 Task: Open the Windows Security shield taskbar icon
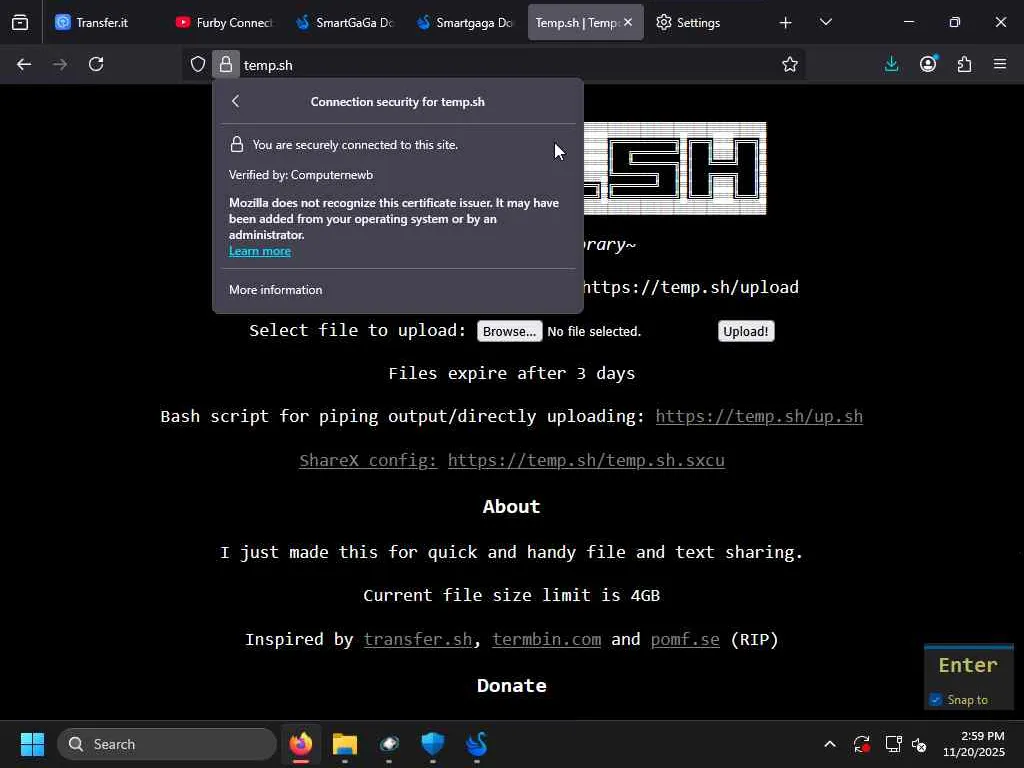coord(432,744)
